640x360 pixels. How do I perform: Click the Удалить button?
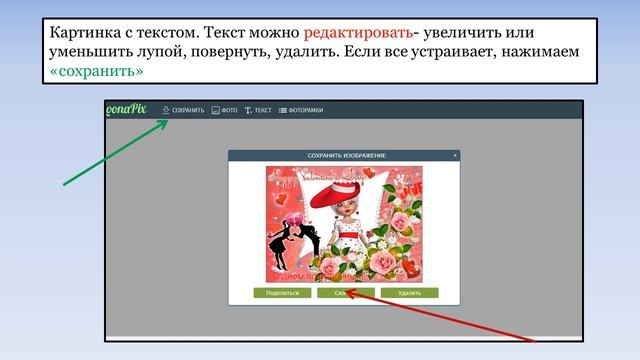(410, 293)
